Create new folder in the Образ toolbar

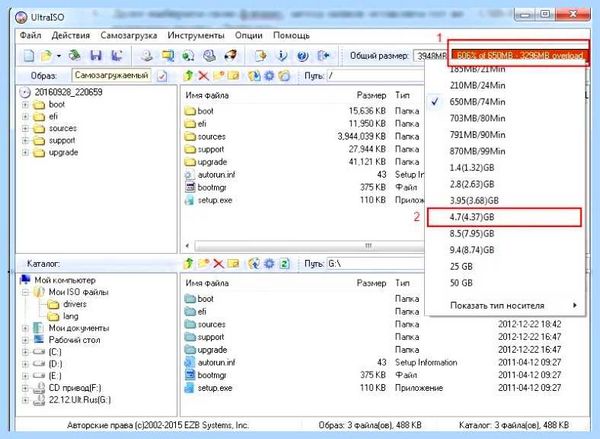coord(218,76)
